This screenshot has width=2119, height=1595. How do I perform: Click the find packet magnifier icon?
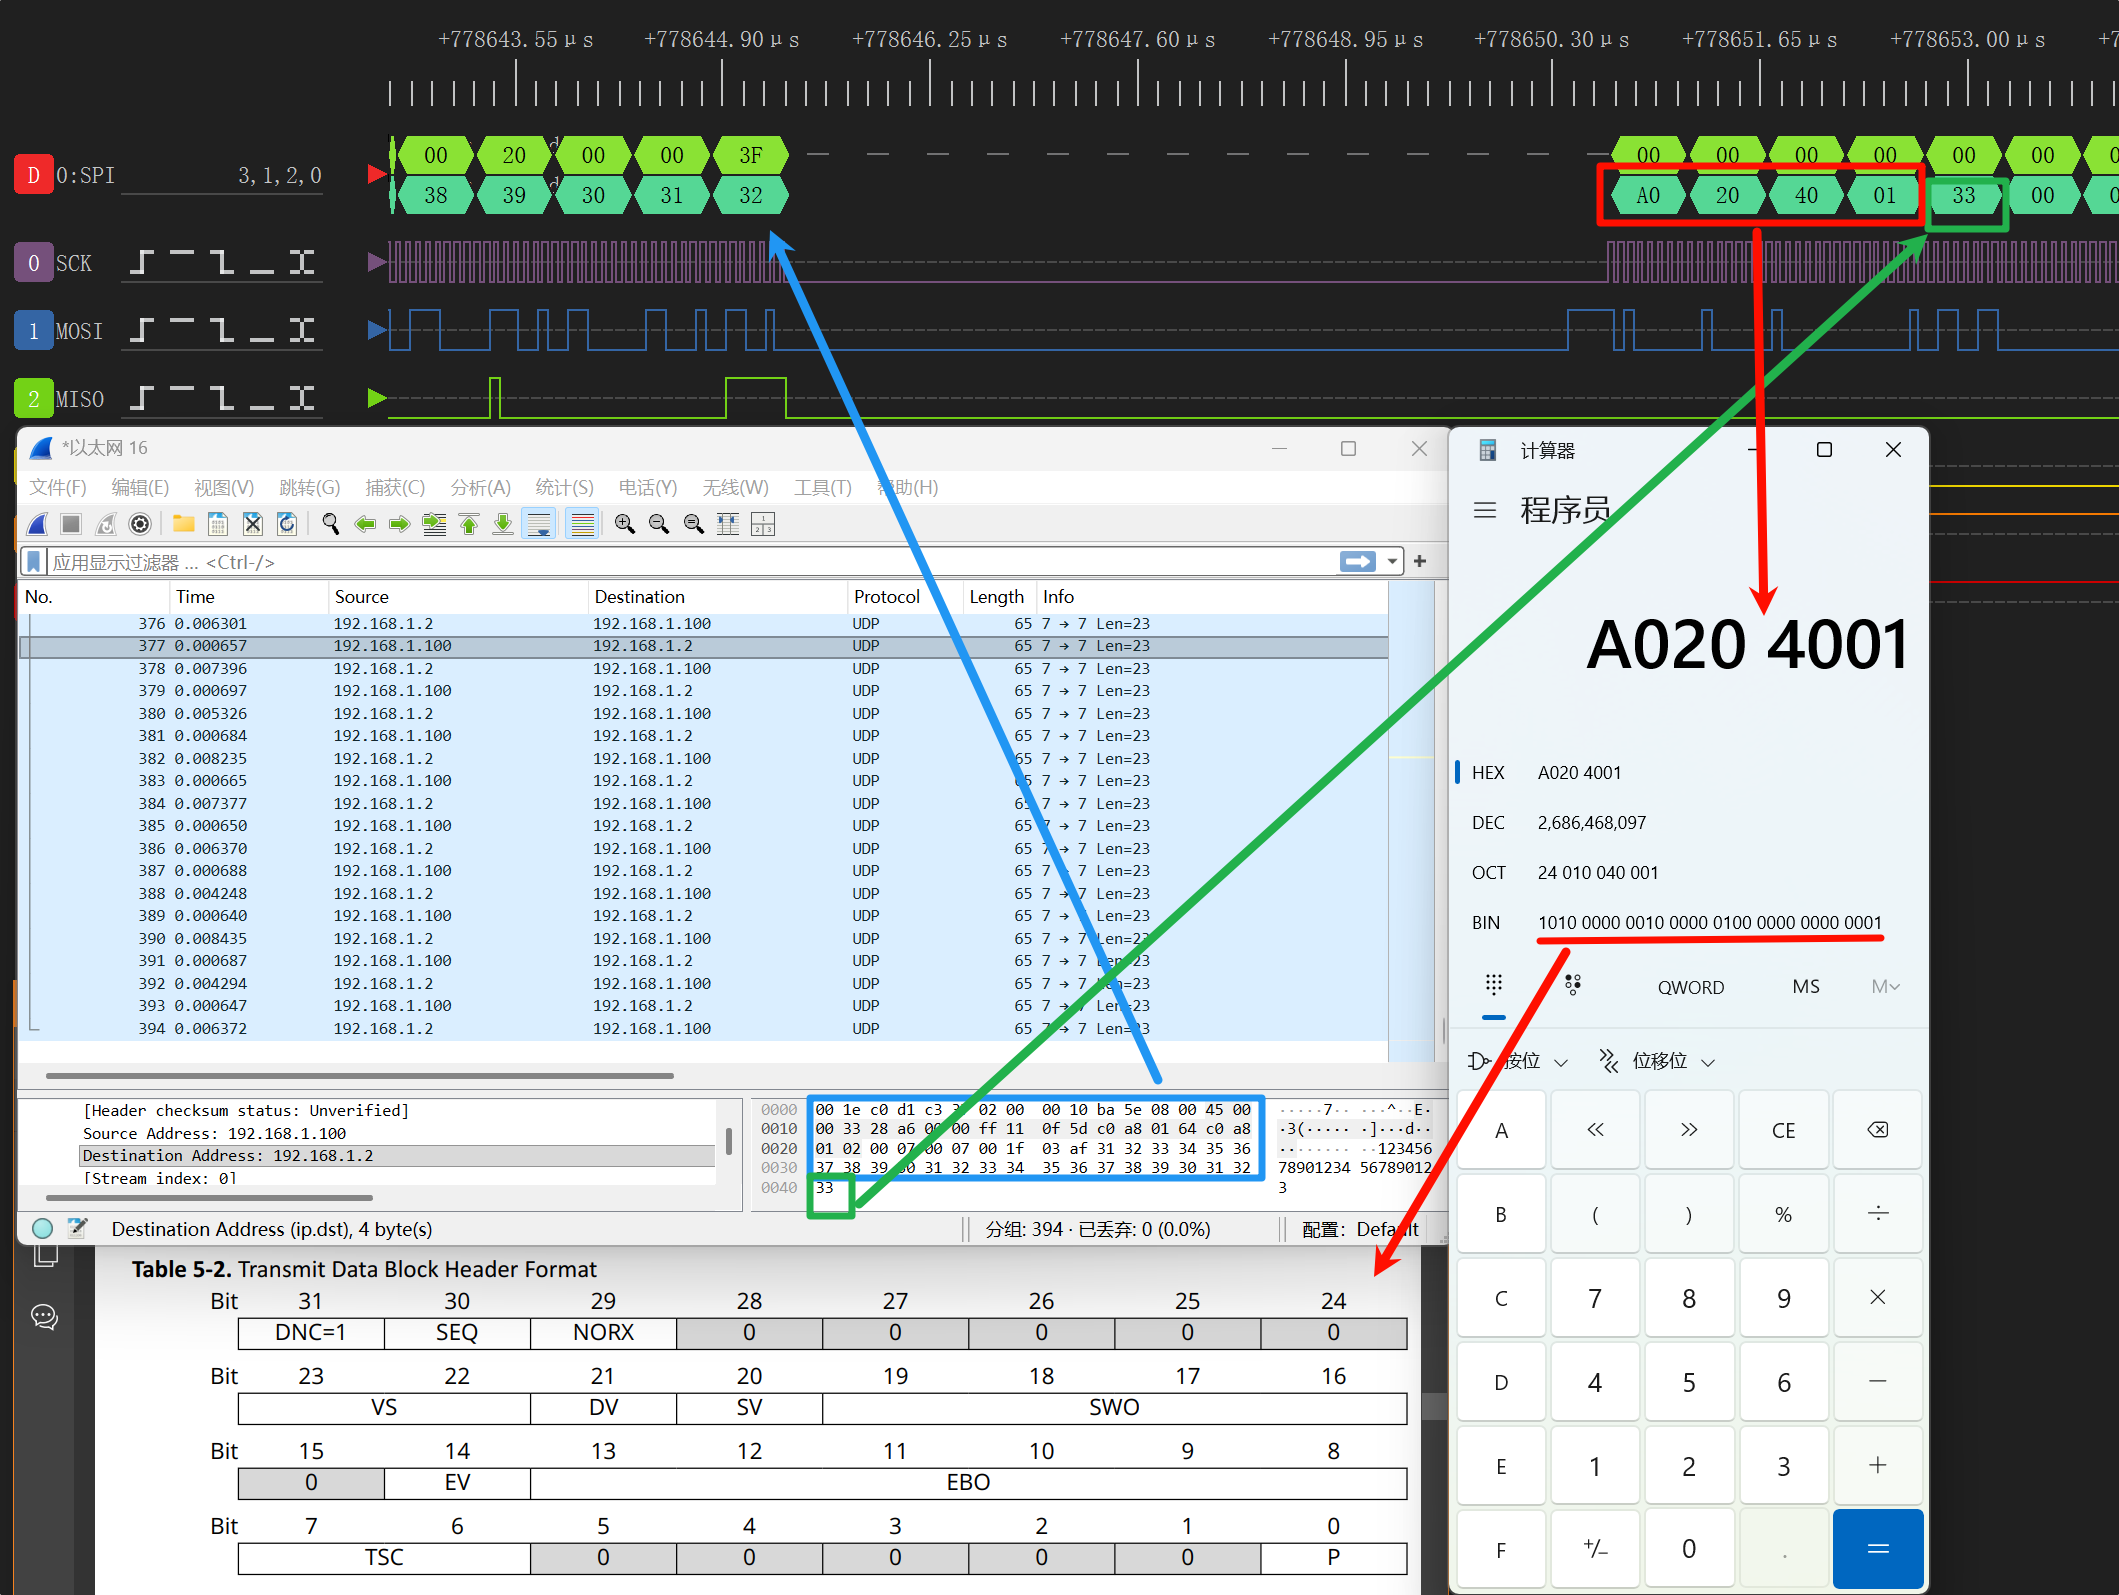point(330,524)
